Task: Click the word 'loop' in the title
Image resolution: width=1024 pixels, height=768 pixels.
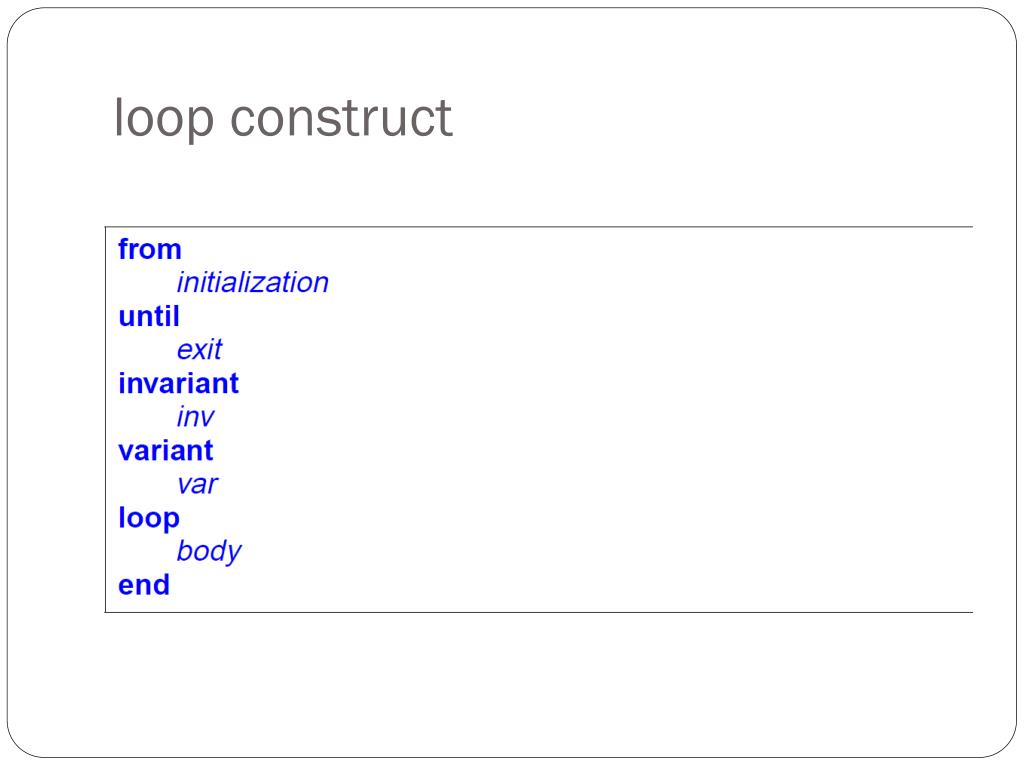Action: tap(163, 120)
